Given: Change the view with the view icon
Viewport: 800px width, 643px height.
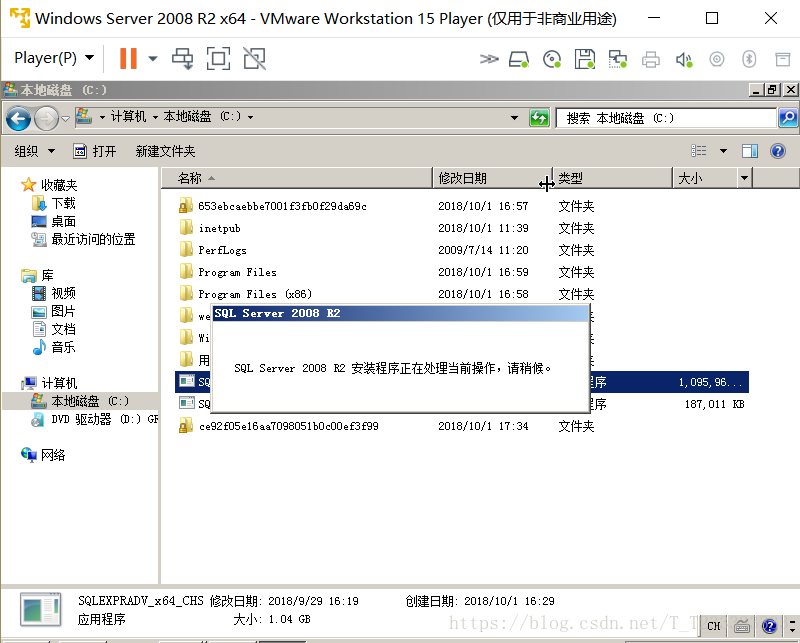Looking at the screenshot, I should pos(699,151).
